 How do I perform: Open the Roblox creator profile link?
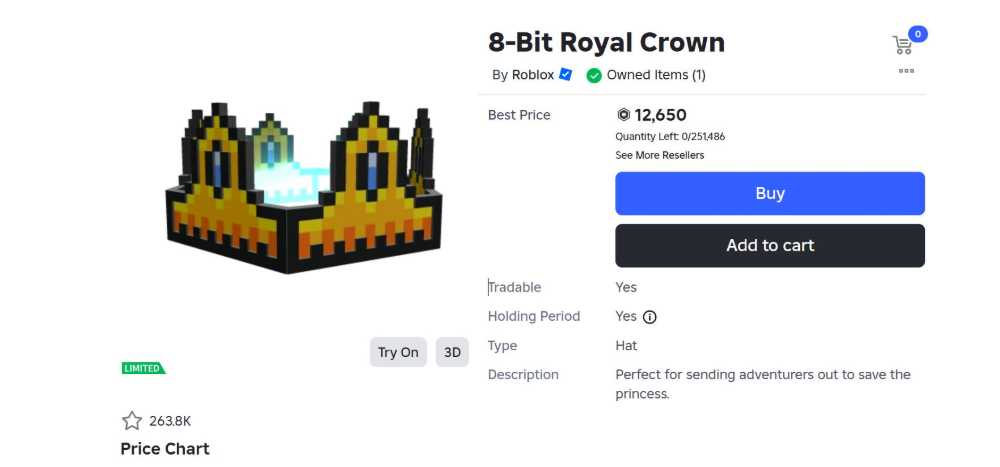533,75
